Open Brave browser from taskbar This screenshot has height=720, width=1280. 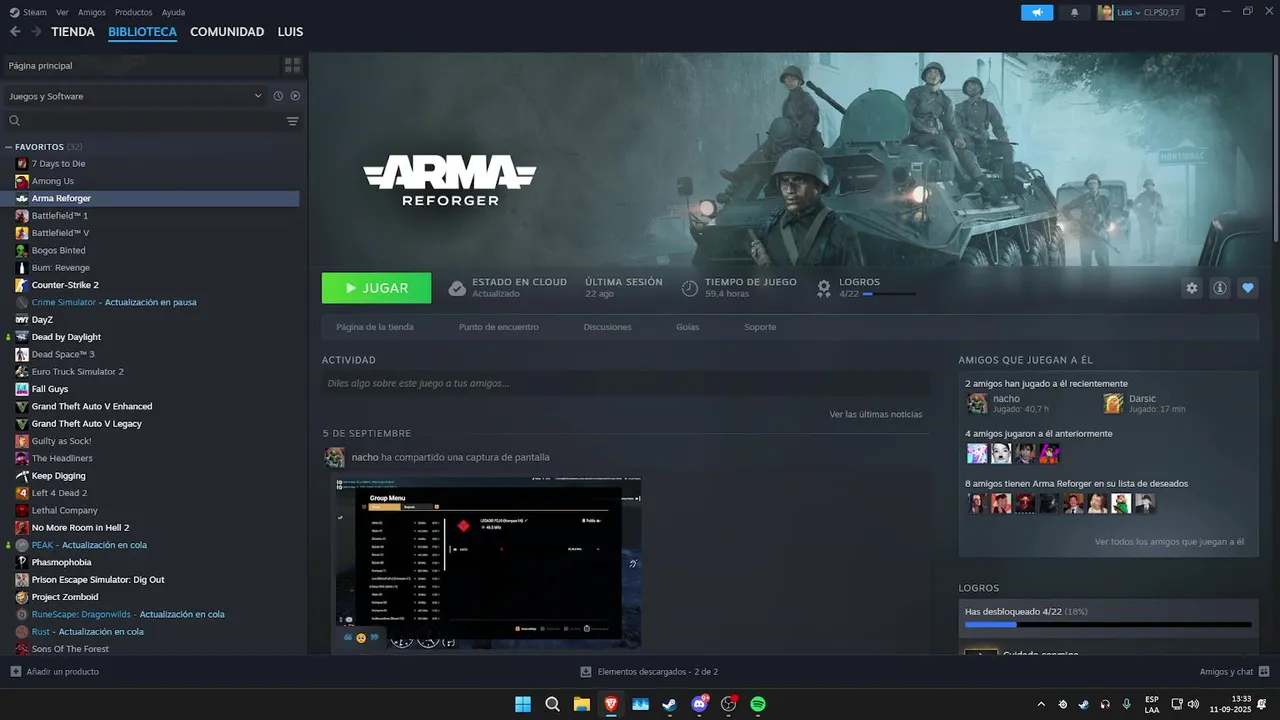click(611, 704)
